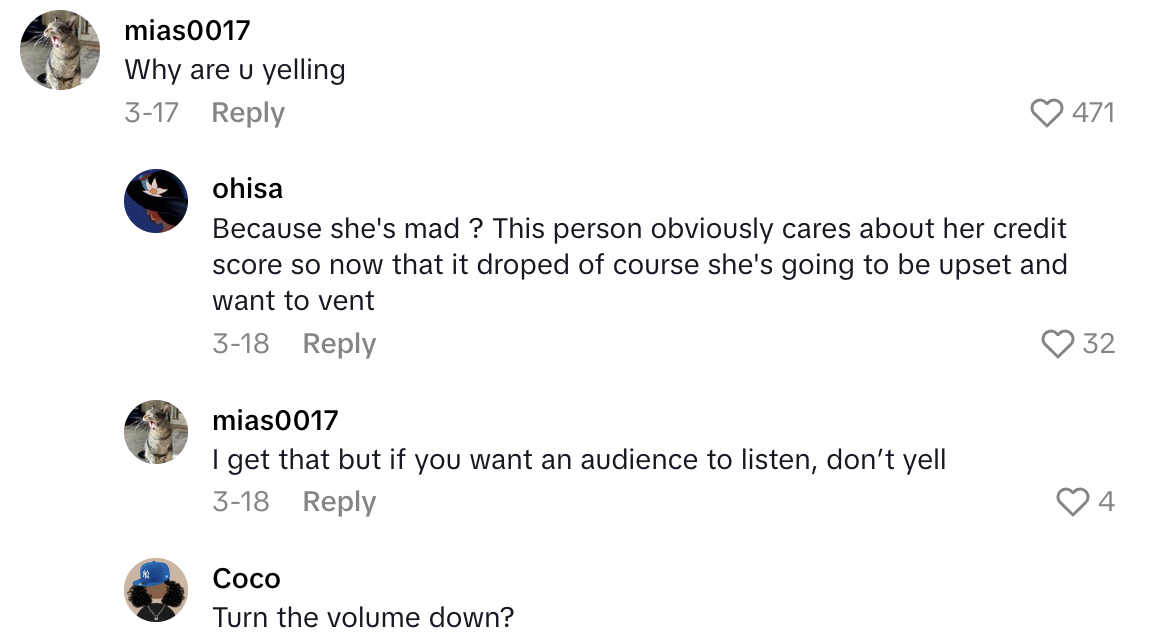Click the "Turn the volume down?" comment text
The width and height of the screenshot is (1162, 640).
click(x=363, y=618)
